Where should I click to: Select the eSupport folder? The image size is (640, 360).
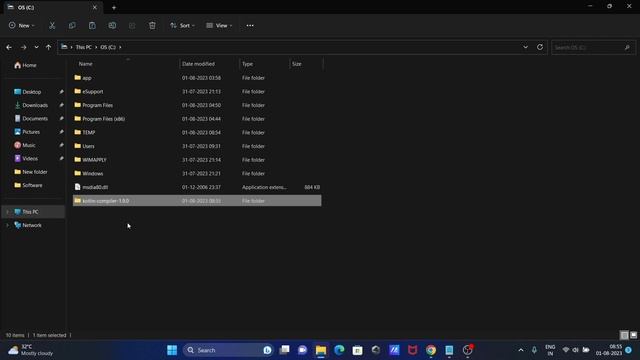point(197,91)
